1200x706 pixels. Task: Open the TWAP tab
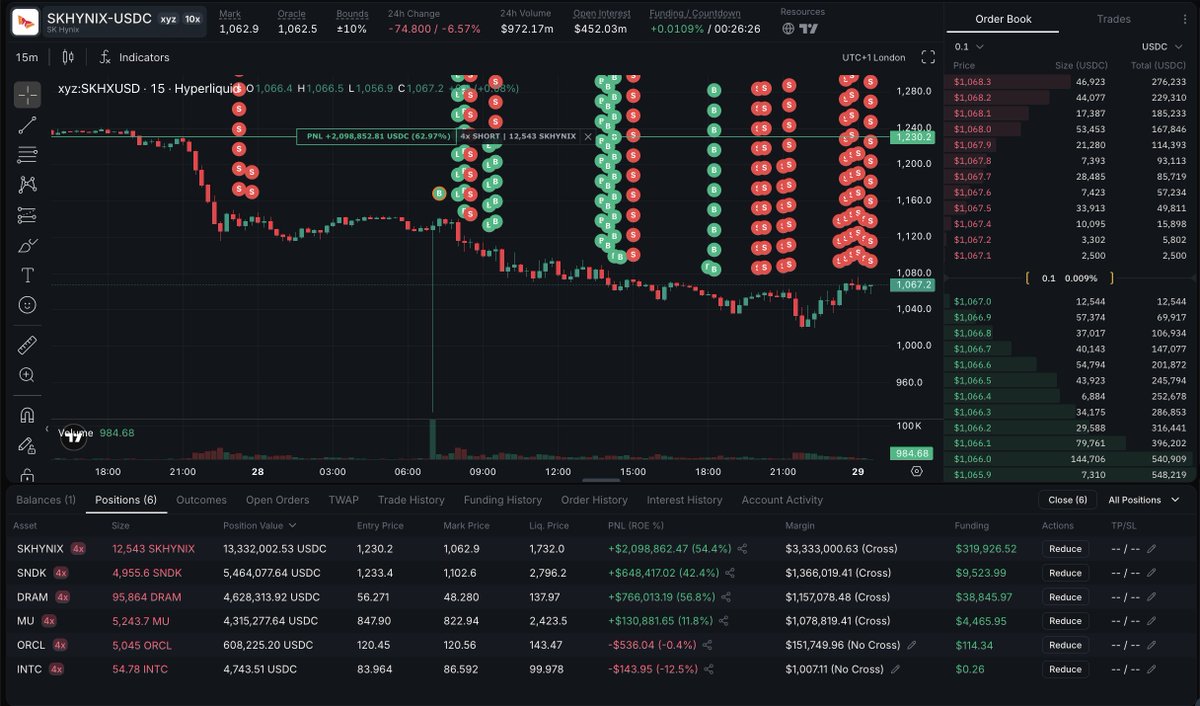343,500
